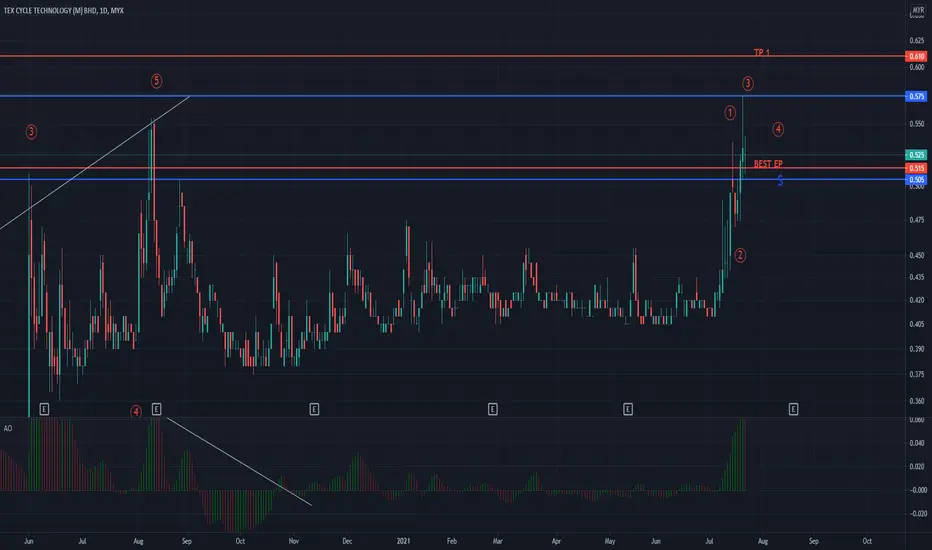Click the -0.020 value on the AO scale

point(918,514)
